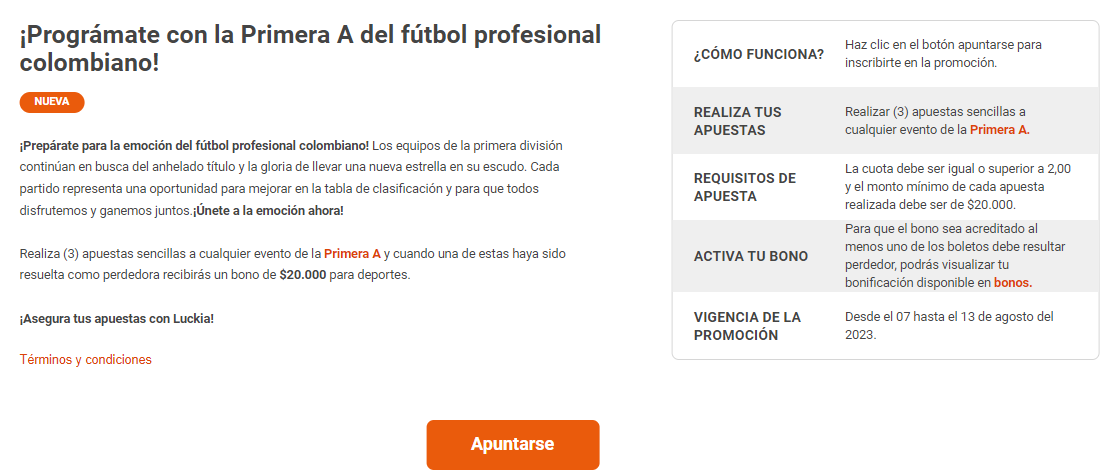Click the orange Apuntarse button
The height and width of the screenshot is (476, 1103).
(x=512, y=444)
